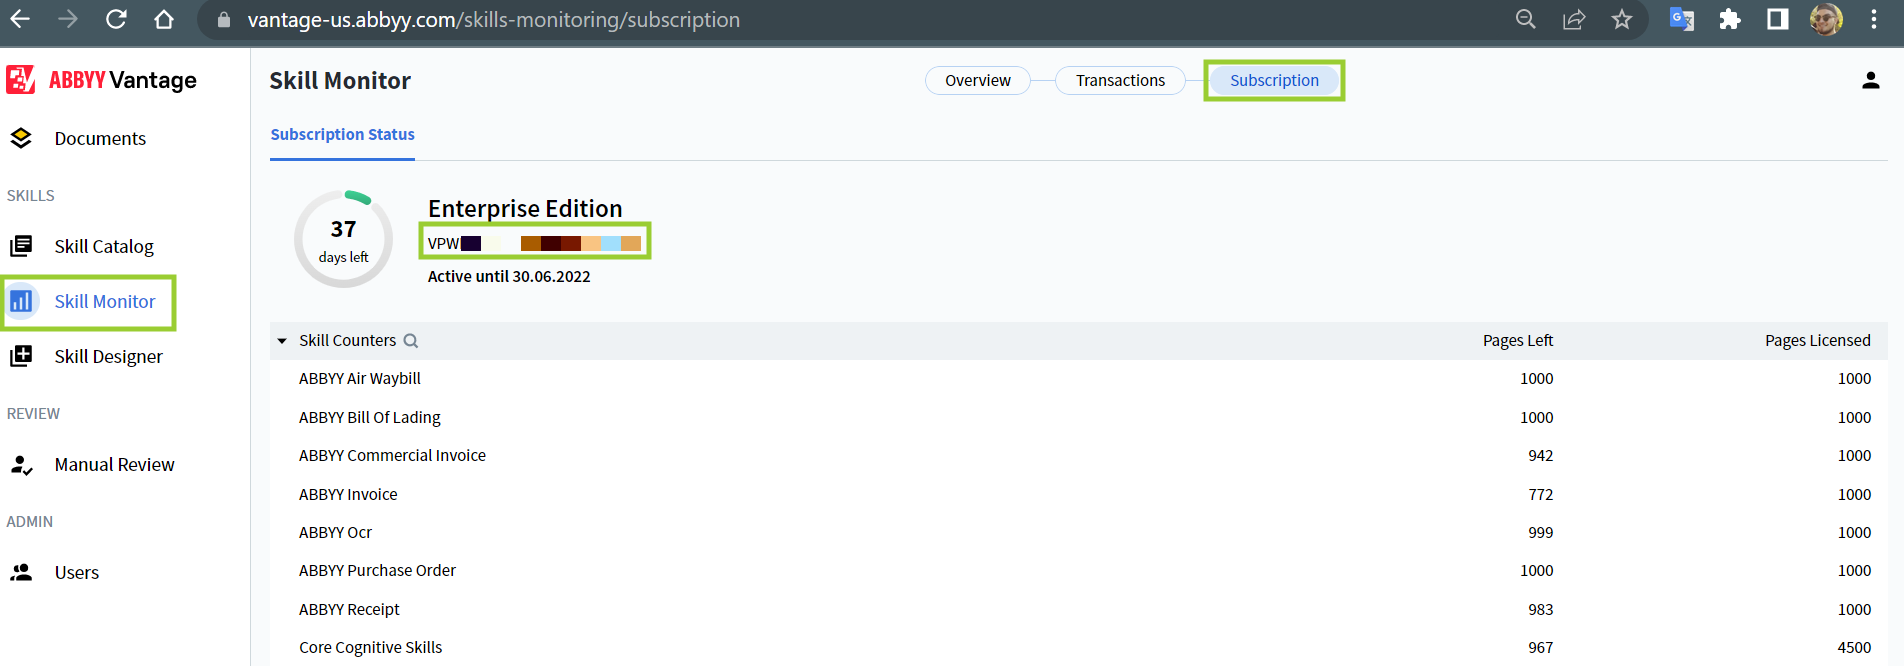Open the browser zoom magnifier icon
This screenshot has height=666, width=1904.
pyautogui.click(x=1525, y=19)
